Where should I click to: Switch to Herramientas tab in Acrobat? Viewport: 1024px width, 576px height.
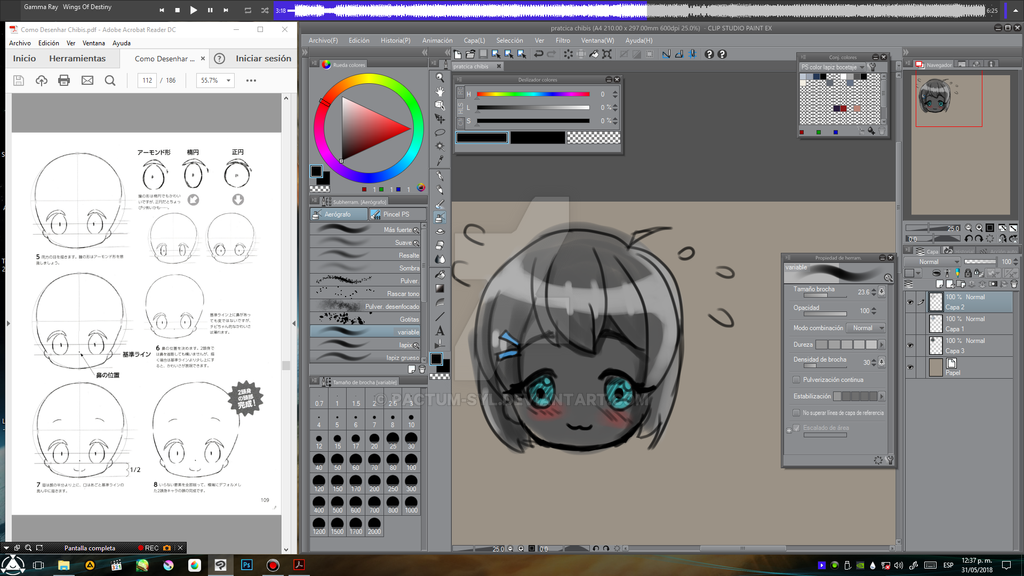click(x=77, y=58)
